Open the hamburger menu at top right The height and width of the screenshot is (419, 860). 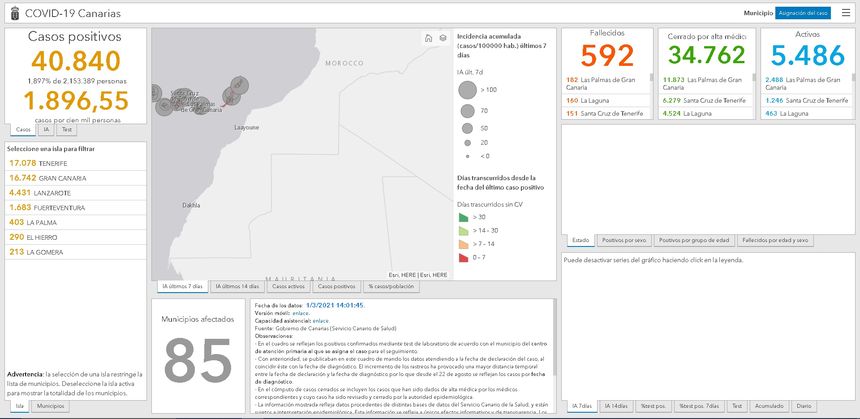pyautogui.click(x=846, y=13)
